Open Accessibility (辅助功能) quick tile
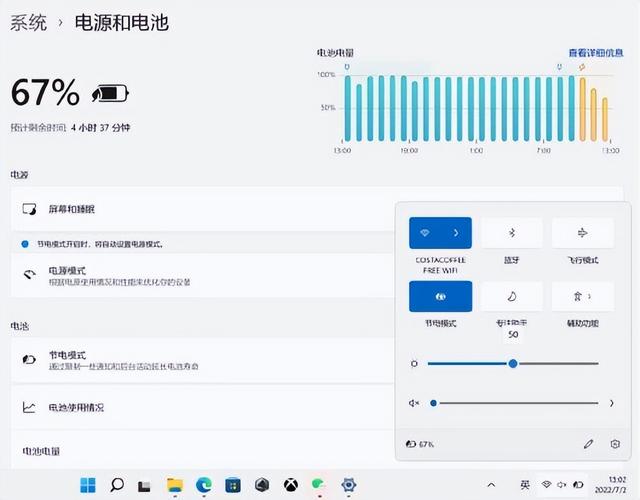 pos(583,296)
